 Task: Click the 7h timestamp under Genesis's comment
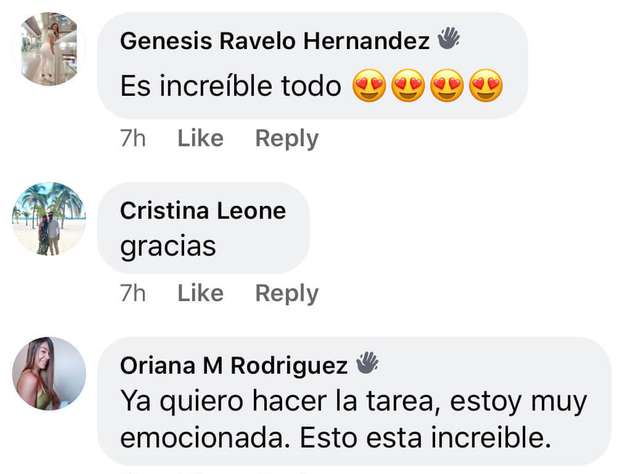click(x=133, y=139)
